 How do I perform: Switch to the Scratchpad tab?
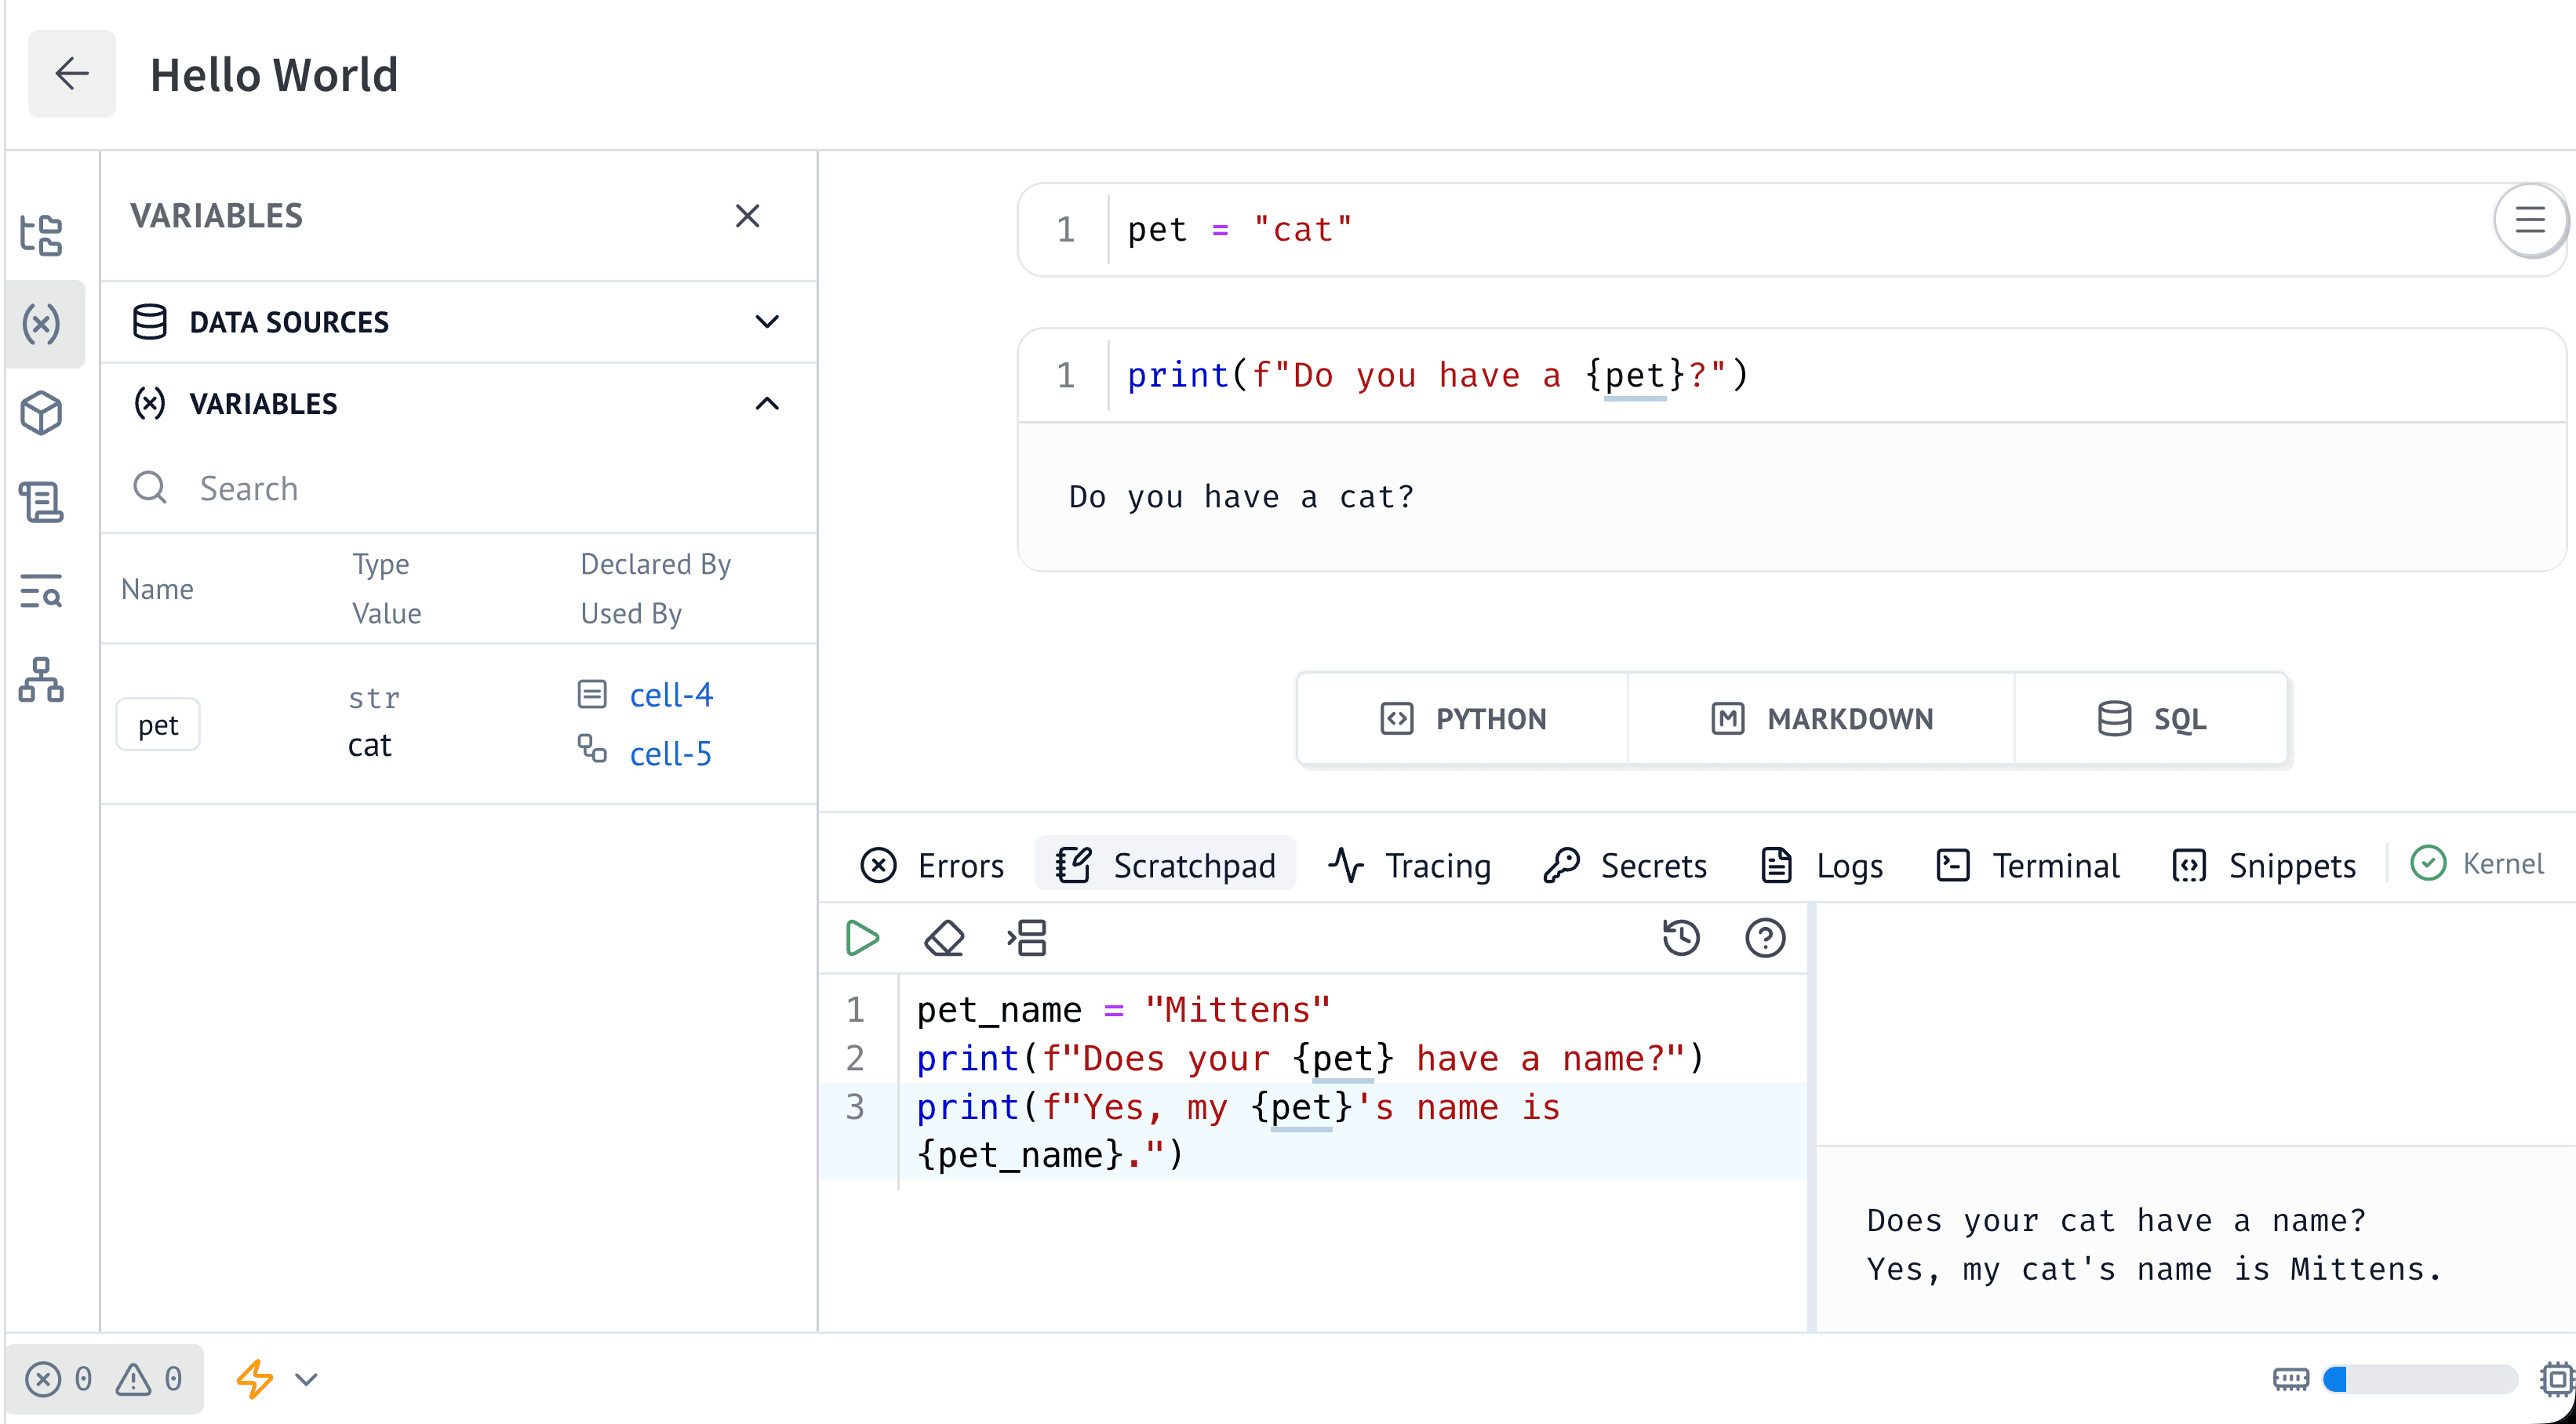1166,865
